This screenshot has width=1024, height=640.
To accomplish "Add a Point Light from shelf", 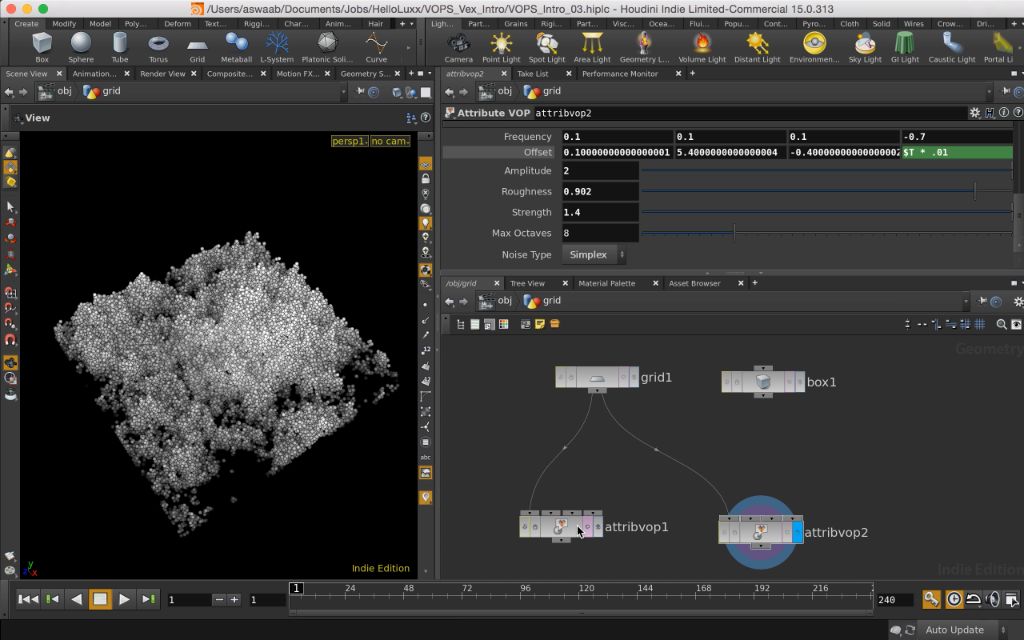I will [x=501, y=44].
